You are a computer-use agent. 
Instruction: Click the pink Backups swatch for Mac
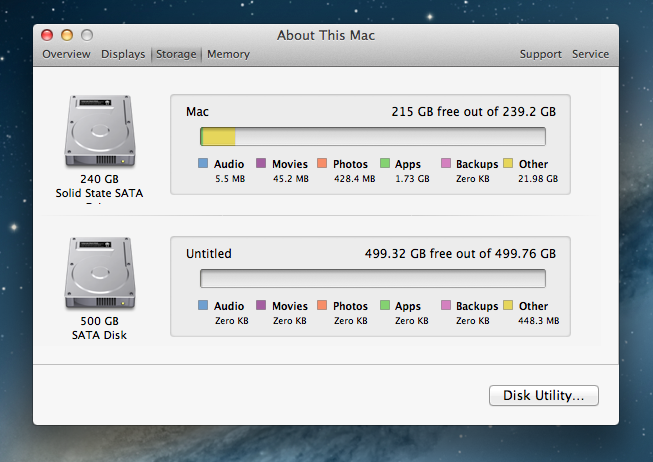pos(446,163)
